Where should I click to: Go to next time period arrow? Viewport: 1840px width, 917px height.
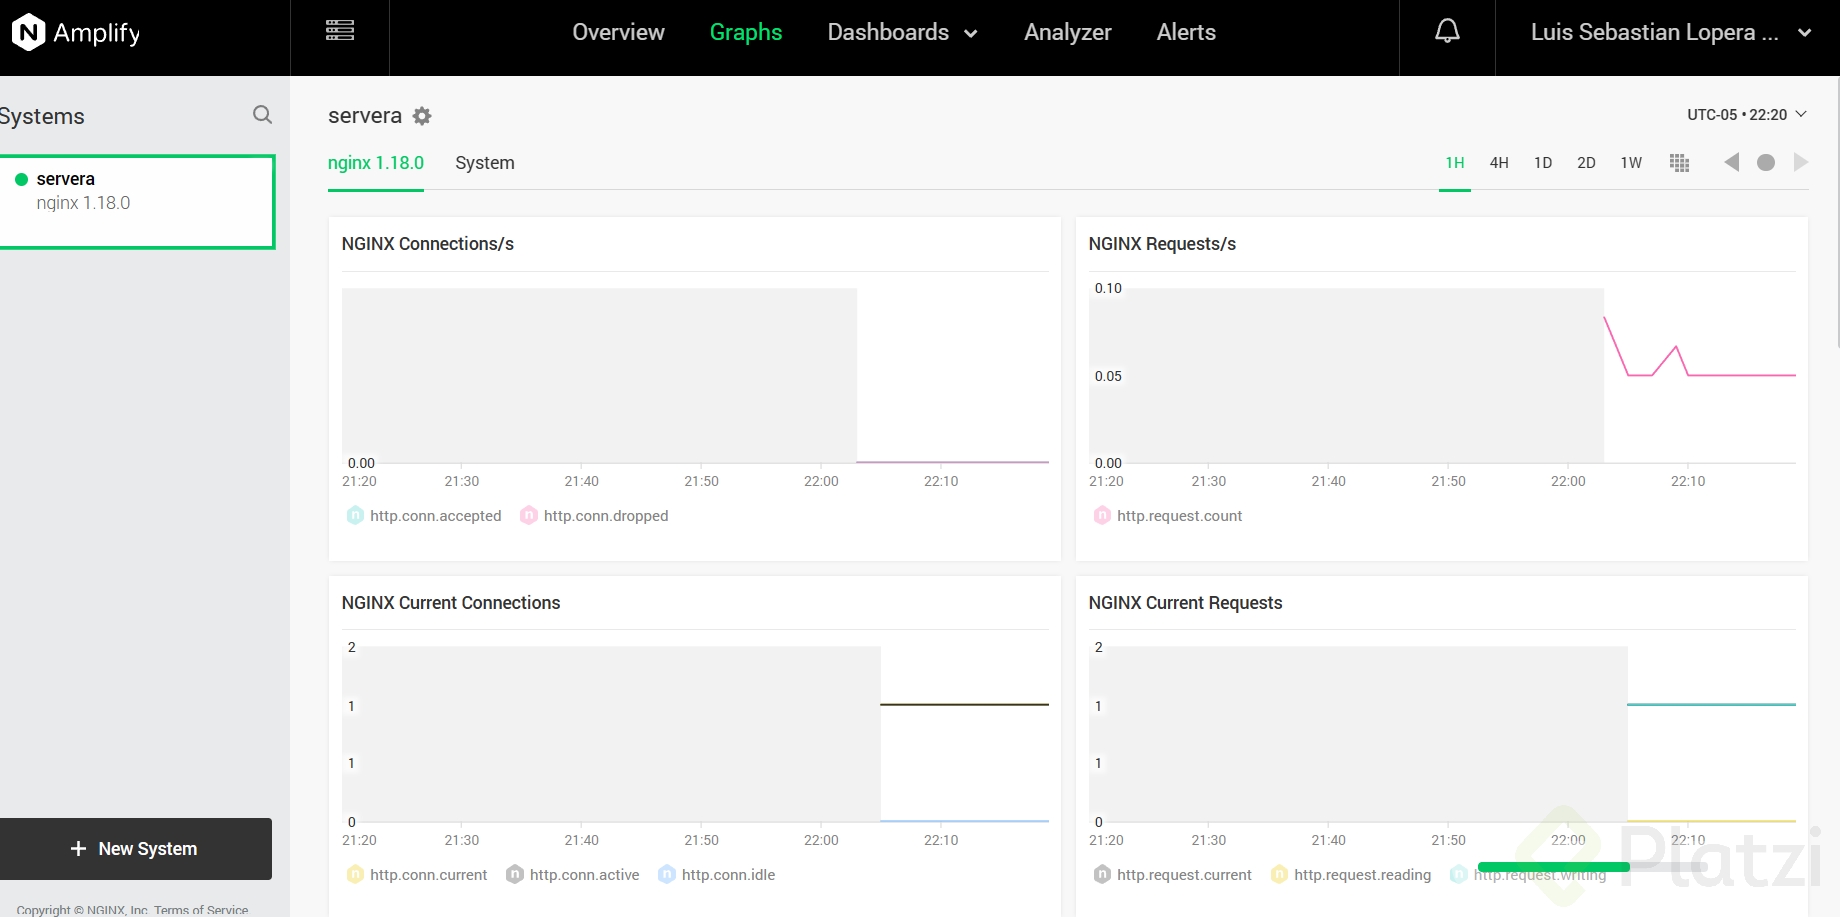coord(1800,162)
